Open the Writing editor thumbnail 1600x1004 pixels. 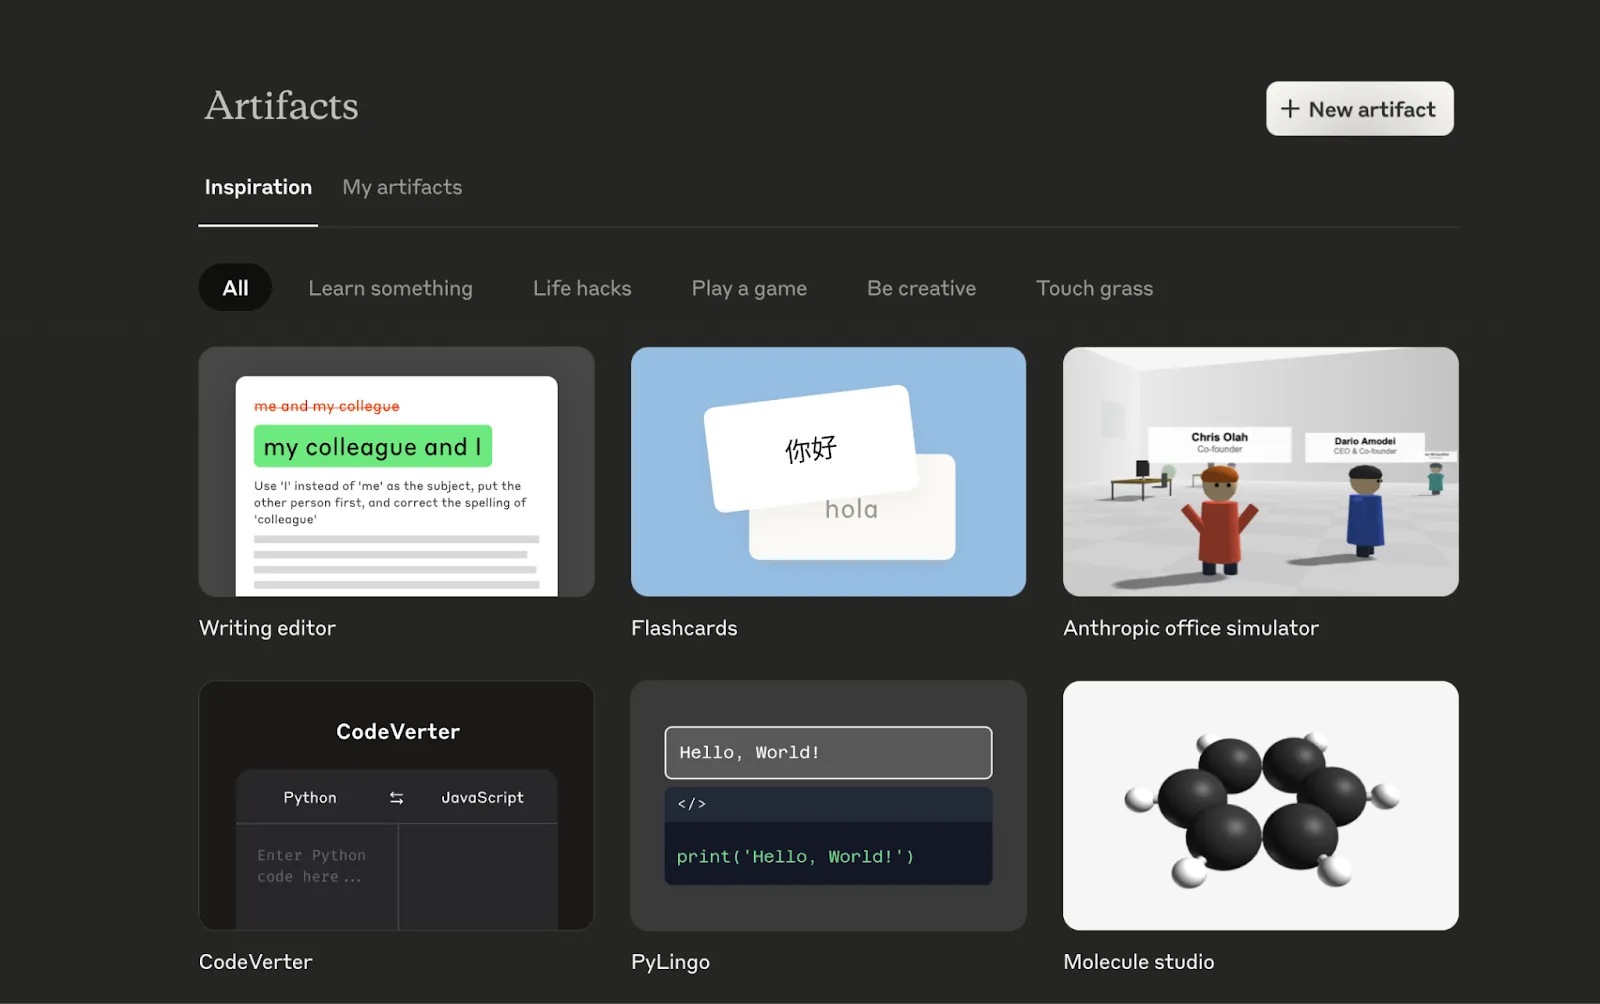396,472
